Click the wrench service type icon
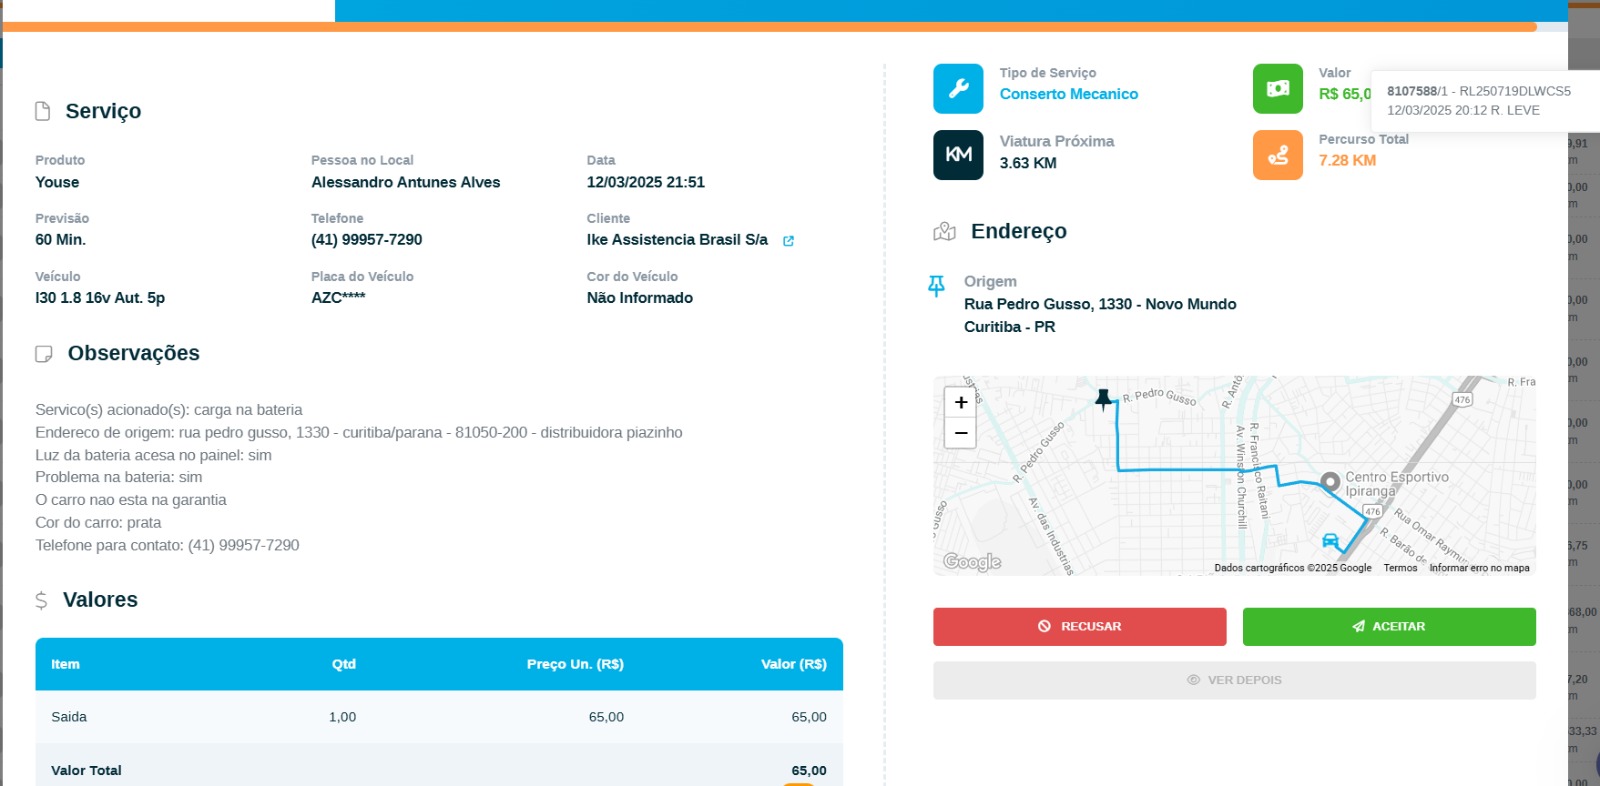The width and height of the screenshot is (1600, 786). [x=958, y=89]
